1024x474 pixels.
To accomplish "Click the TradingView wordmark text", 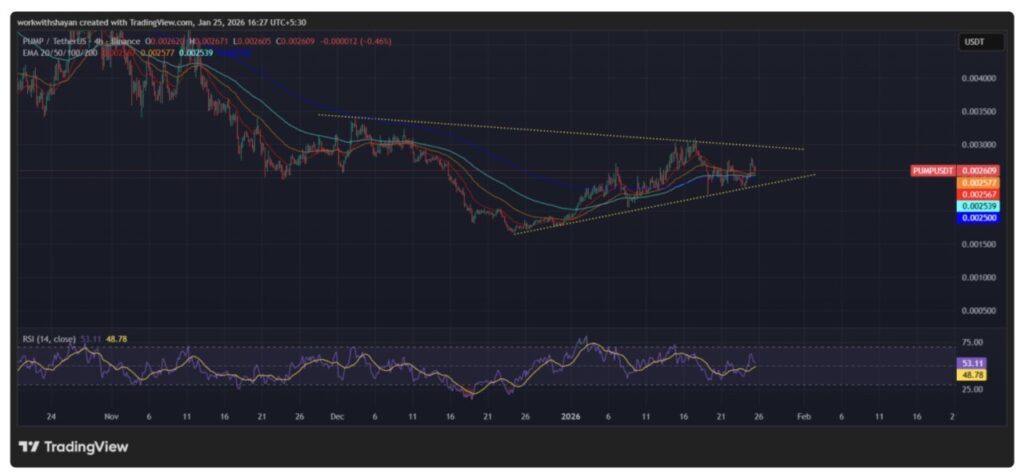I will (x=84, y=447).
